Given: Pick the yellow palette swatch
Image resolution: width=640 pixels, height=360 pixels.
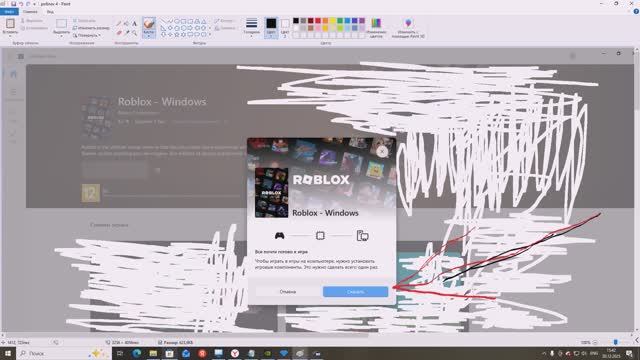Looking at the screenshot, I should click(x=333, y=21).
